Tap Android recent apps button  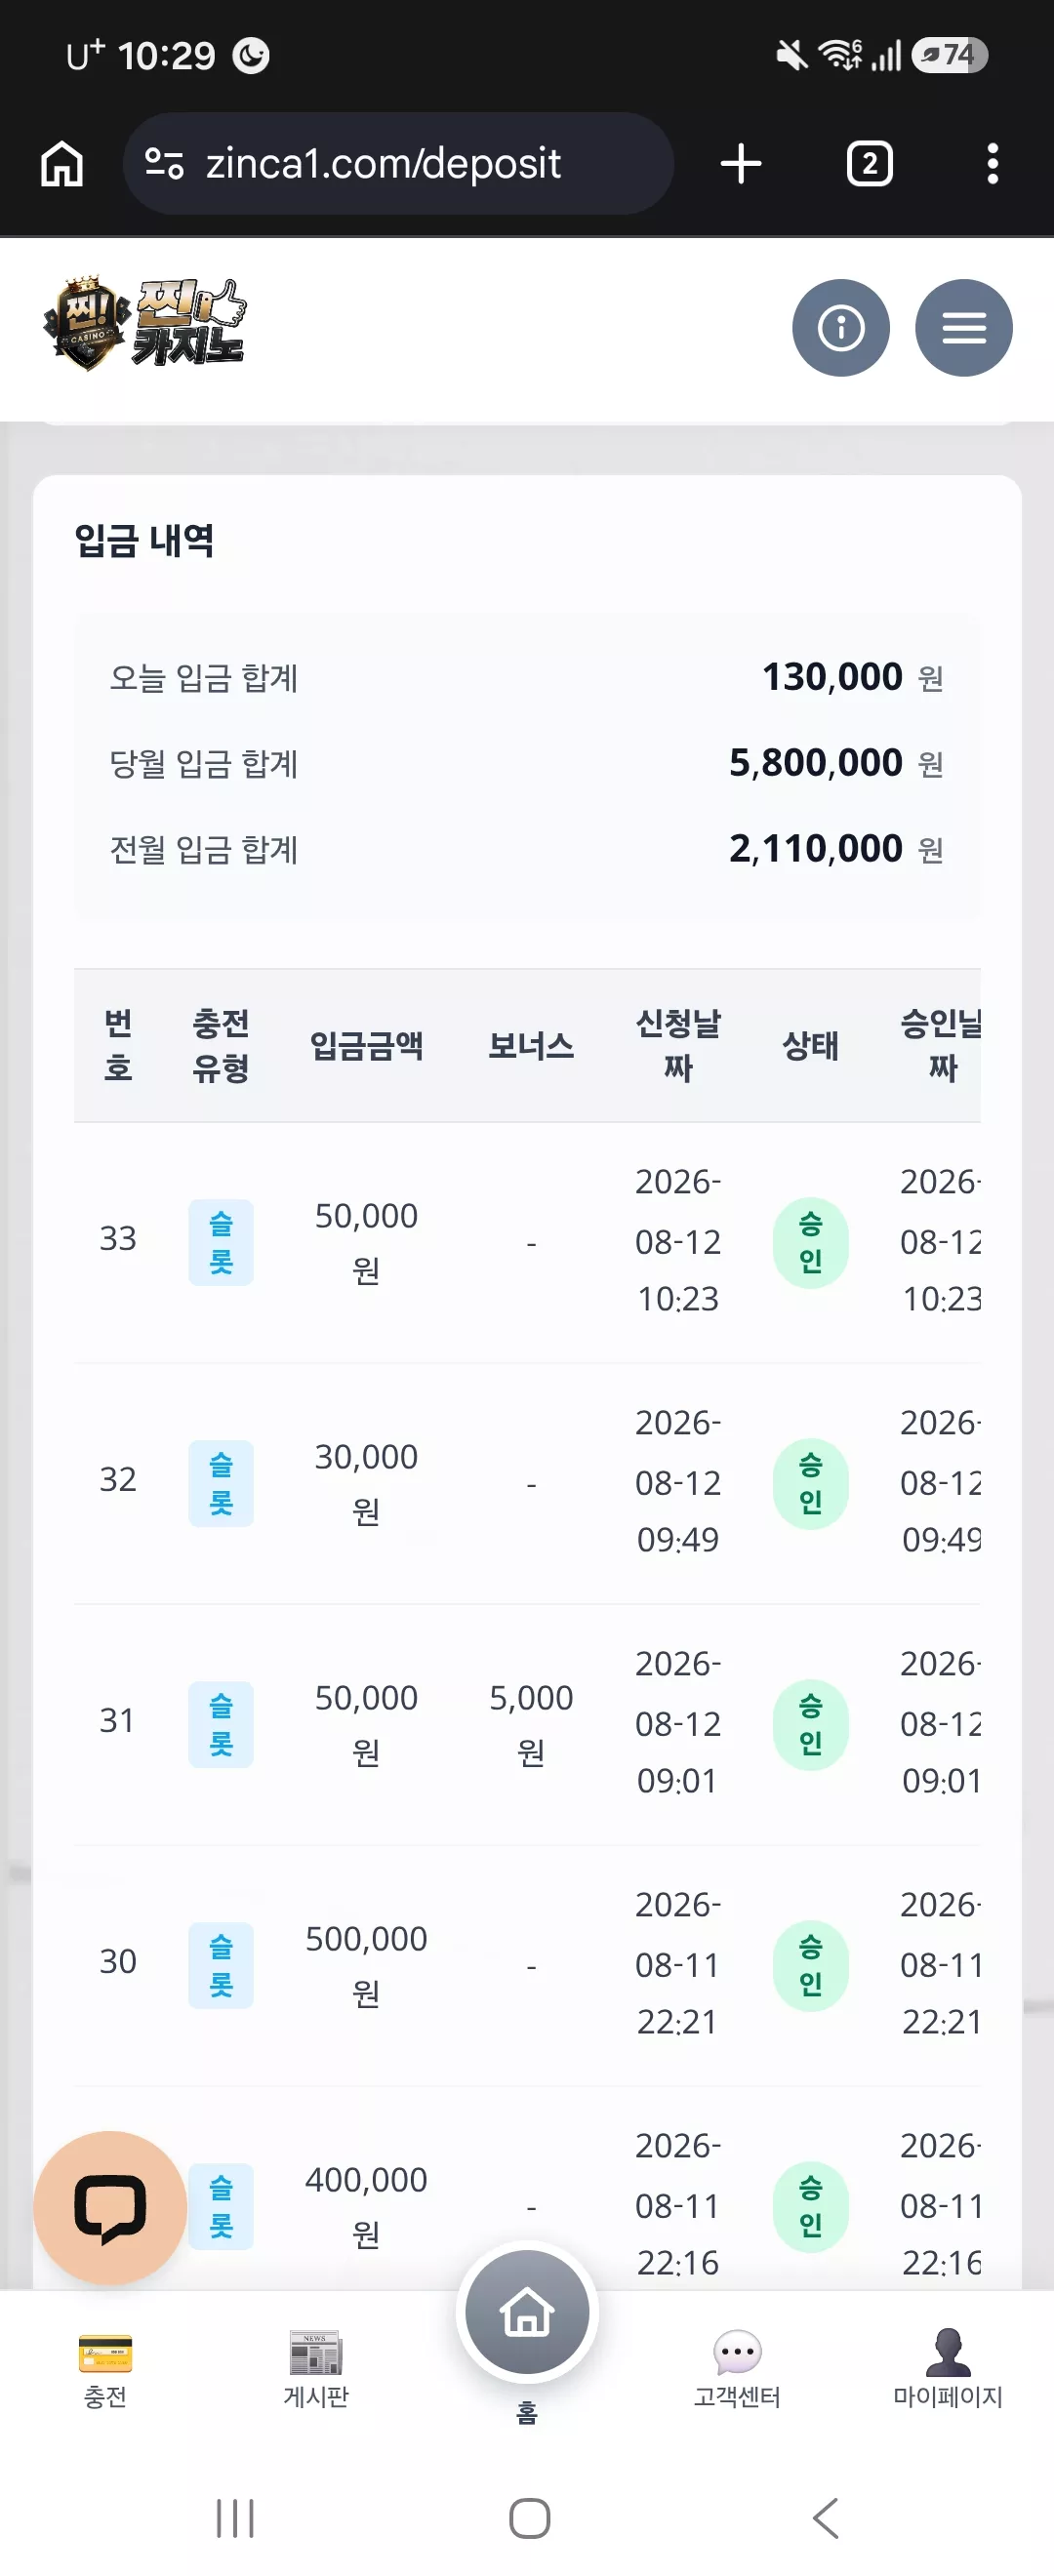click(236, 2518)
